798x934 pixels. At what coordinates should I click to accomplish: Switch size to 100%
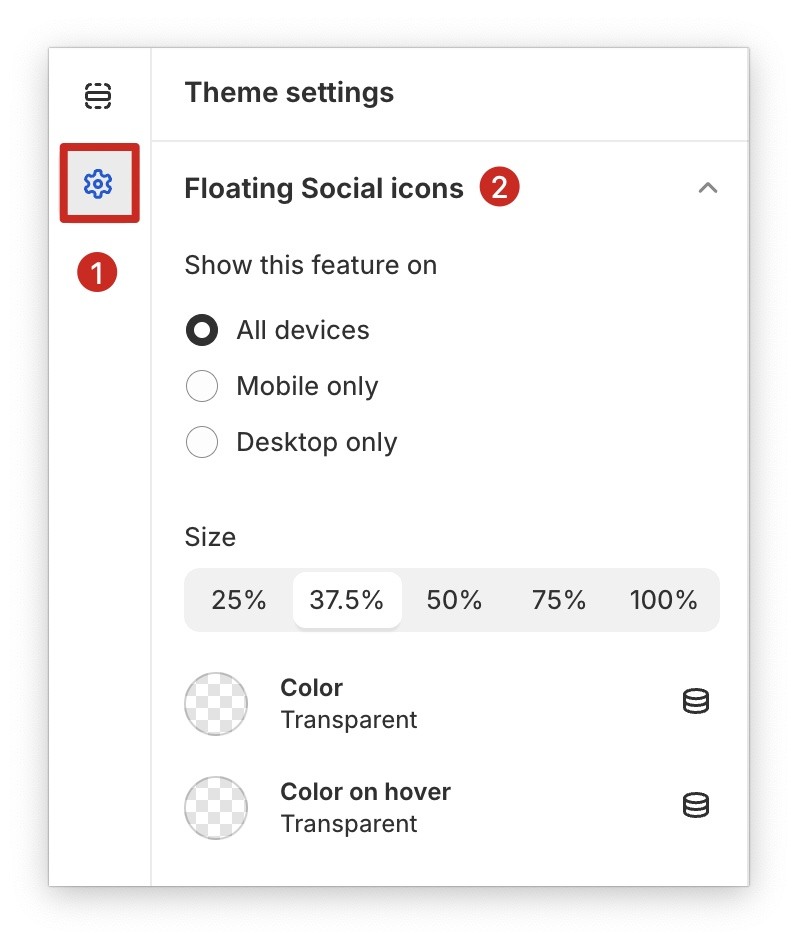coord(663,600)
